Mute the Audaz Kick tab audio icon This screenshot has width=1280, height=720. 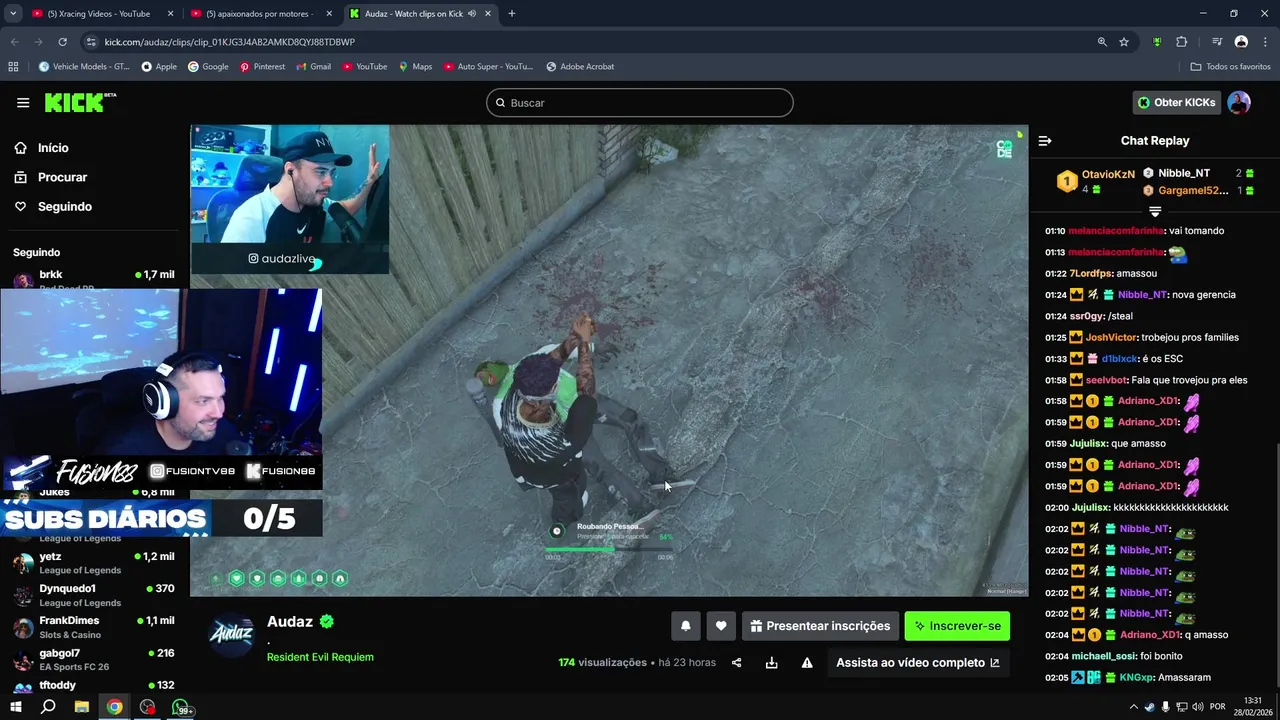click(x=471, y=14)
